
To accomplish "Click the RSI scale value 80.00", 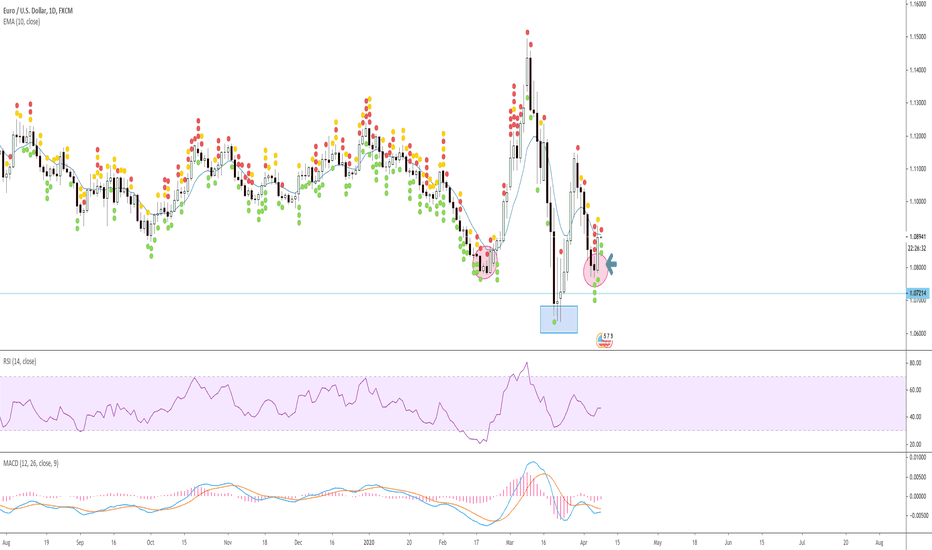I will [x=915, y=363].
